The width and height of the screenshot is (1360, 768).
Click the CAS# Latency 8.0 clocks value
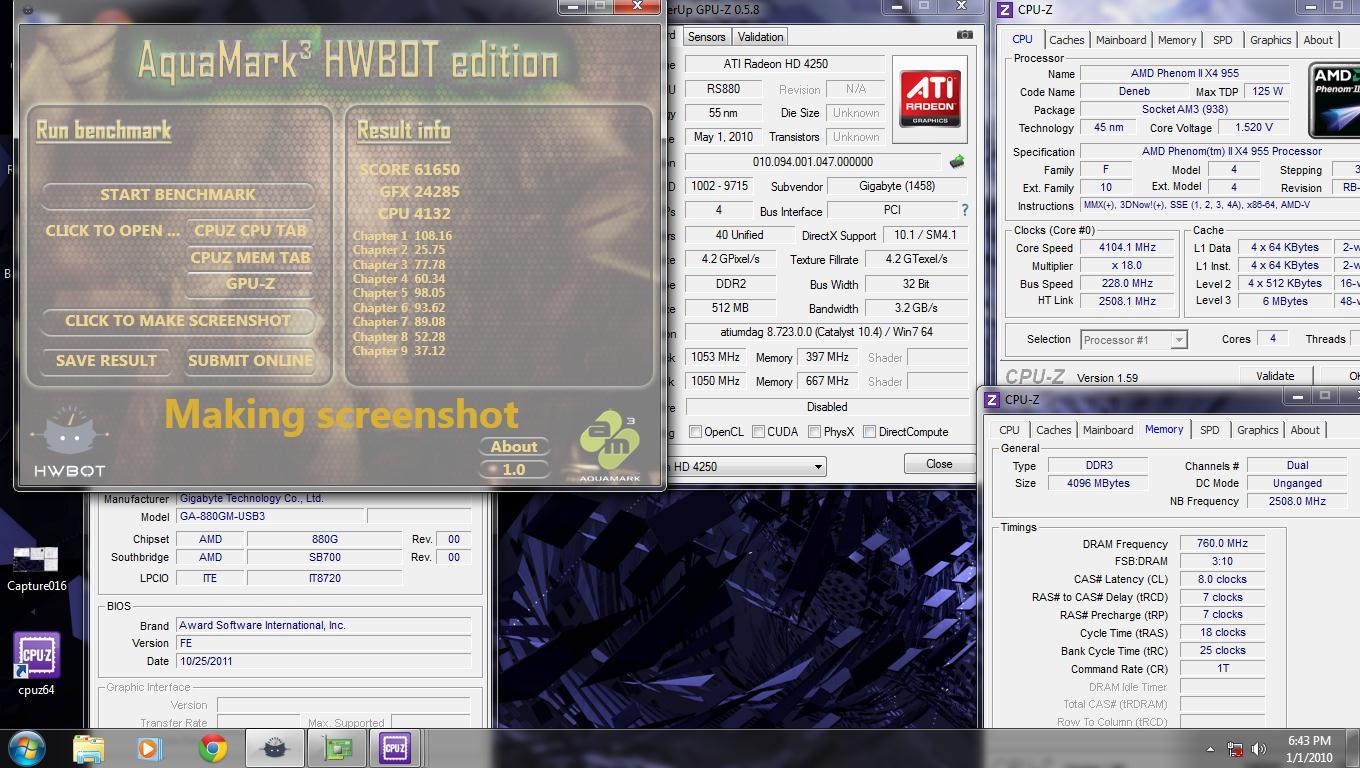pyautogui.click(x=1222, y=580)
